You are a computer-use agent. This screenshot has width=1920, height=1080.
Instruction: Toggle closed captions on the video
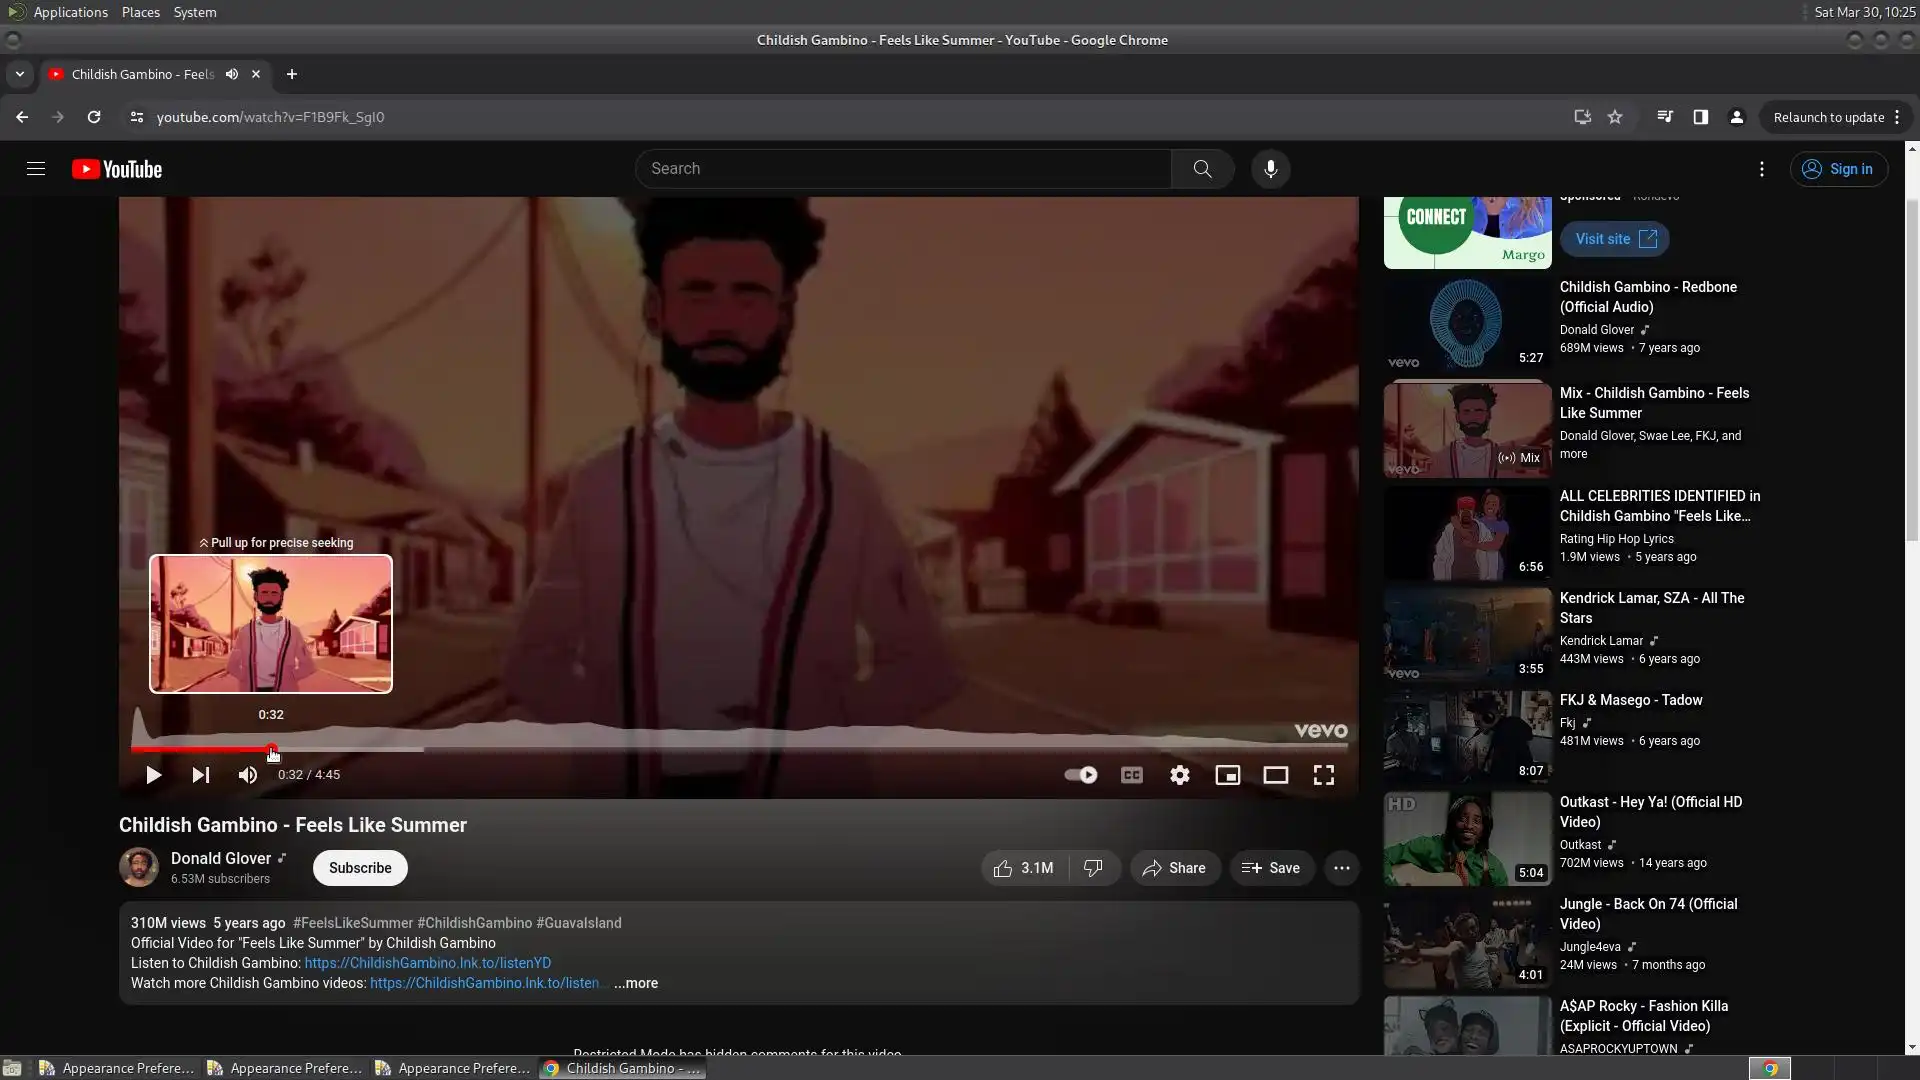pos(1131,775)
